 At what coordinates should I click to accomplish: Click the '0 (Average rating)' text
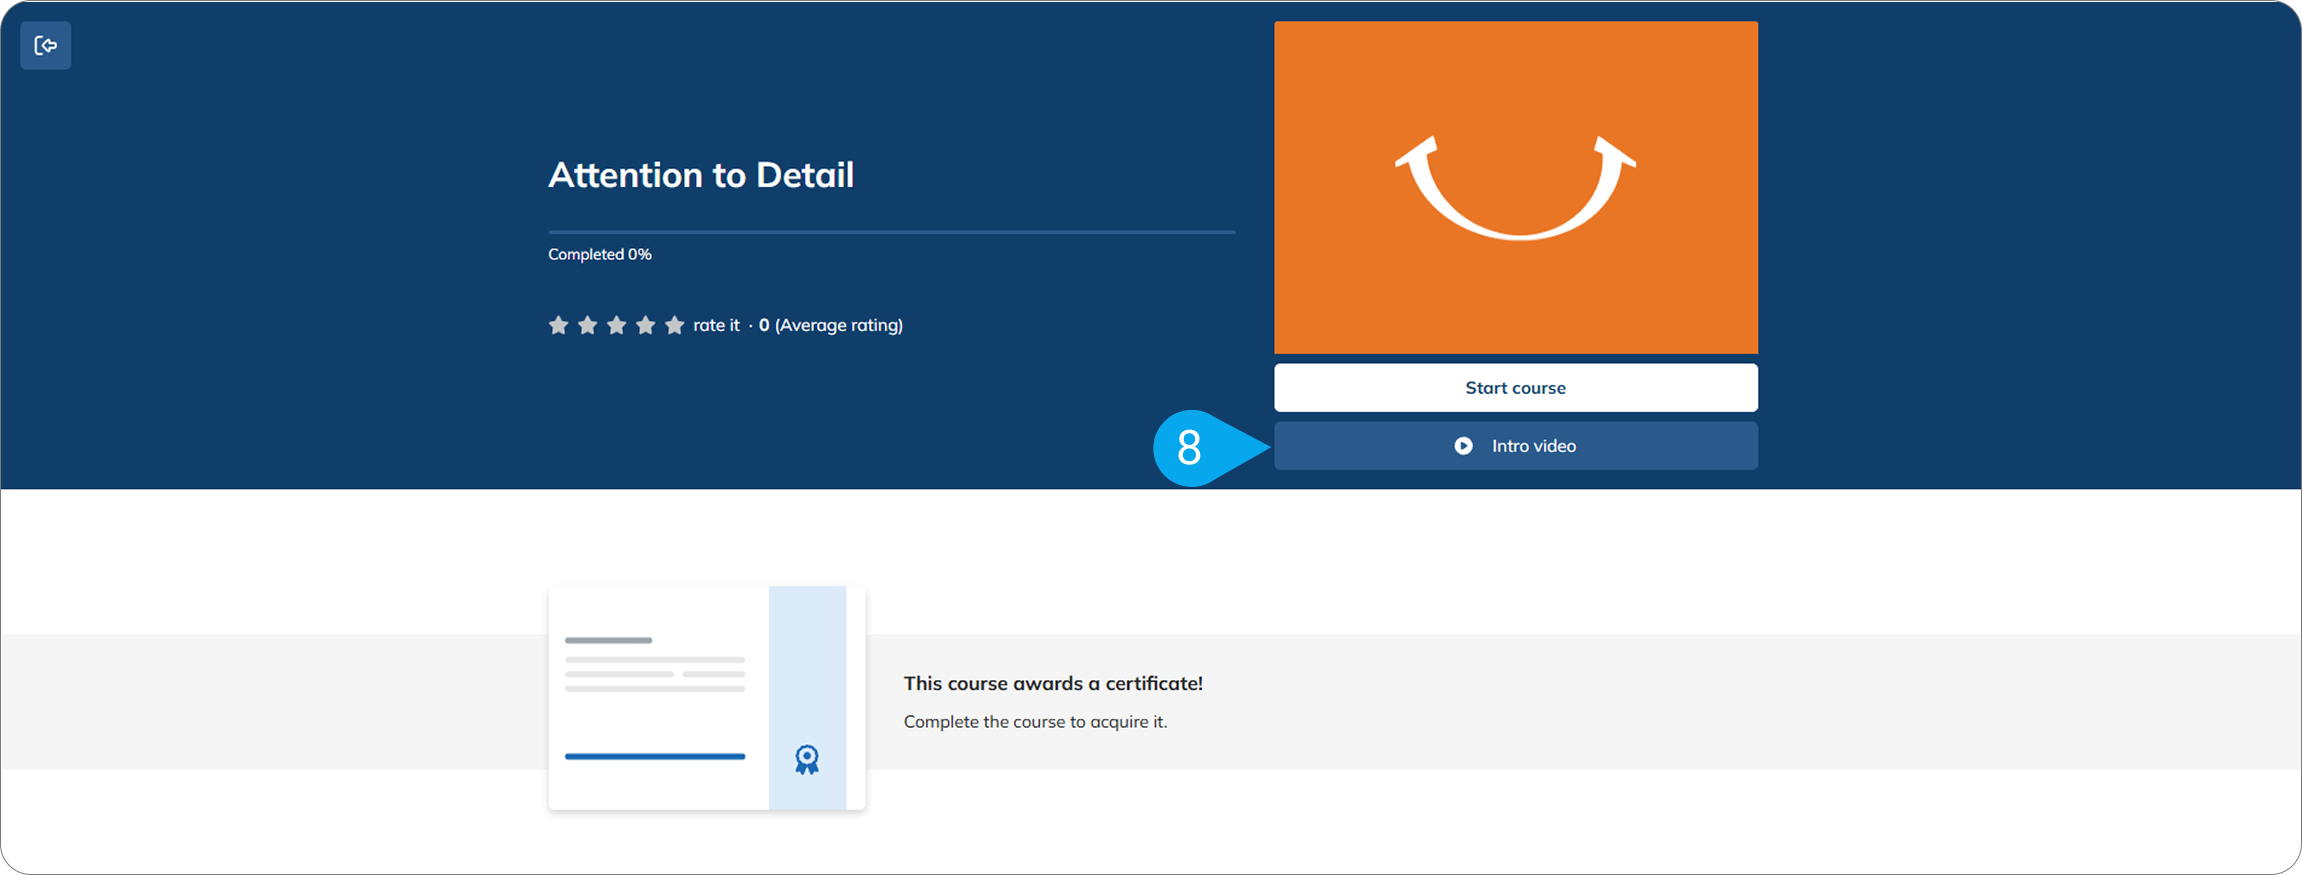pos(831,325)
